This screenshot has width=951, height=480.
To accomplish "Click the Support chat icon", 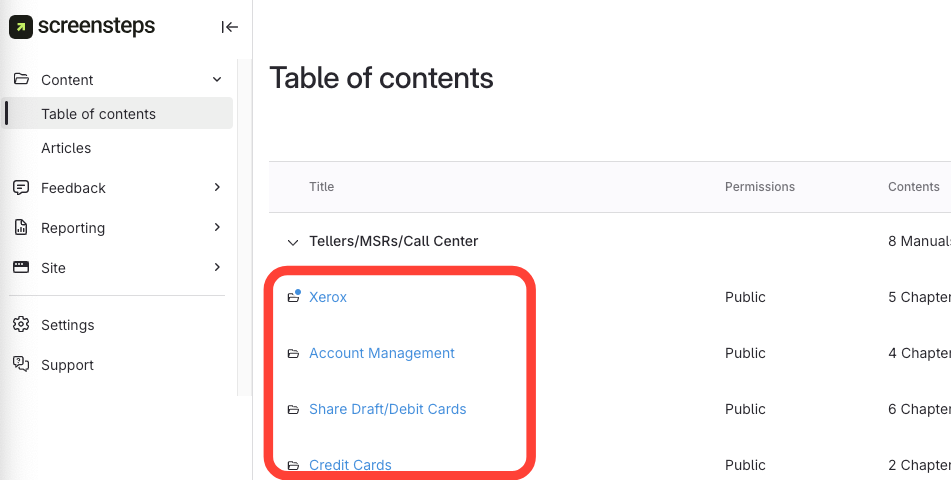I will (21, 365).
